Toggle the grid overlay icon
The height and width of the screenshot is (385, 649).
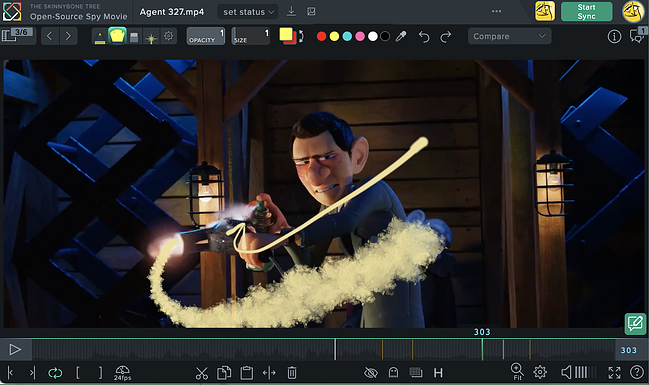coord(416,373)
